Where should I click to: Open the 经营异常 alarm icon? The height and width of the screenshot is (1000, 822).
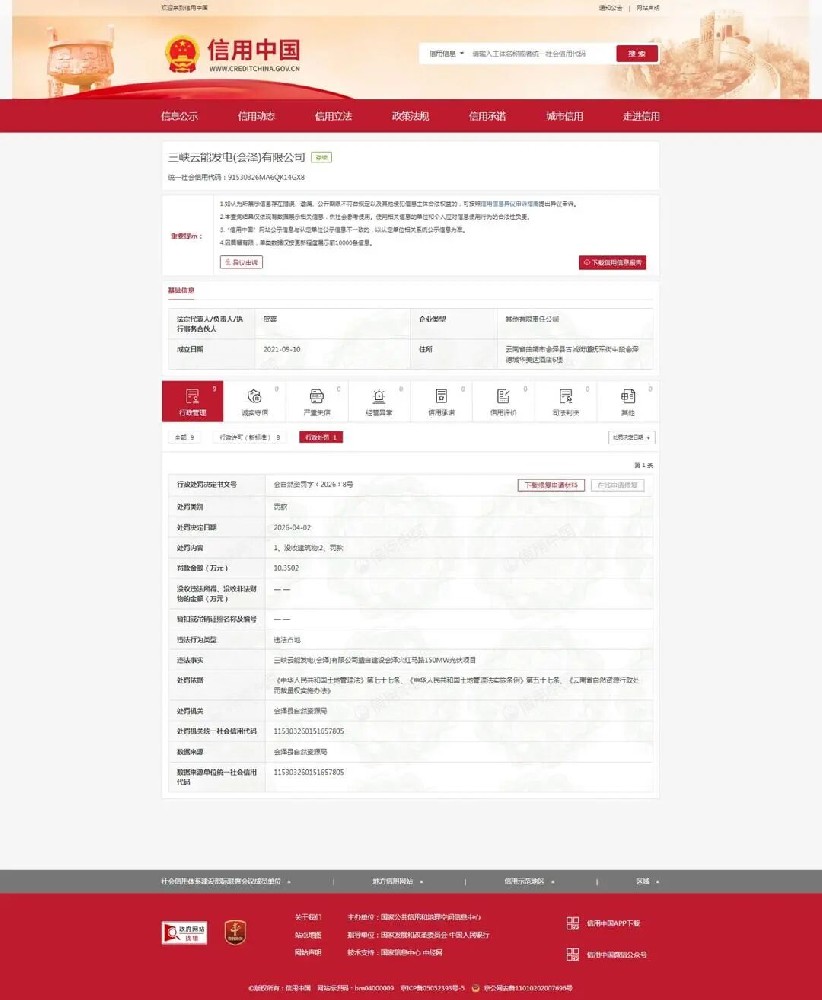pos(379,396)
